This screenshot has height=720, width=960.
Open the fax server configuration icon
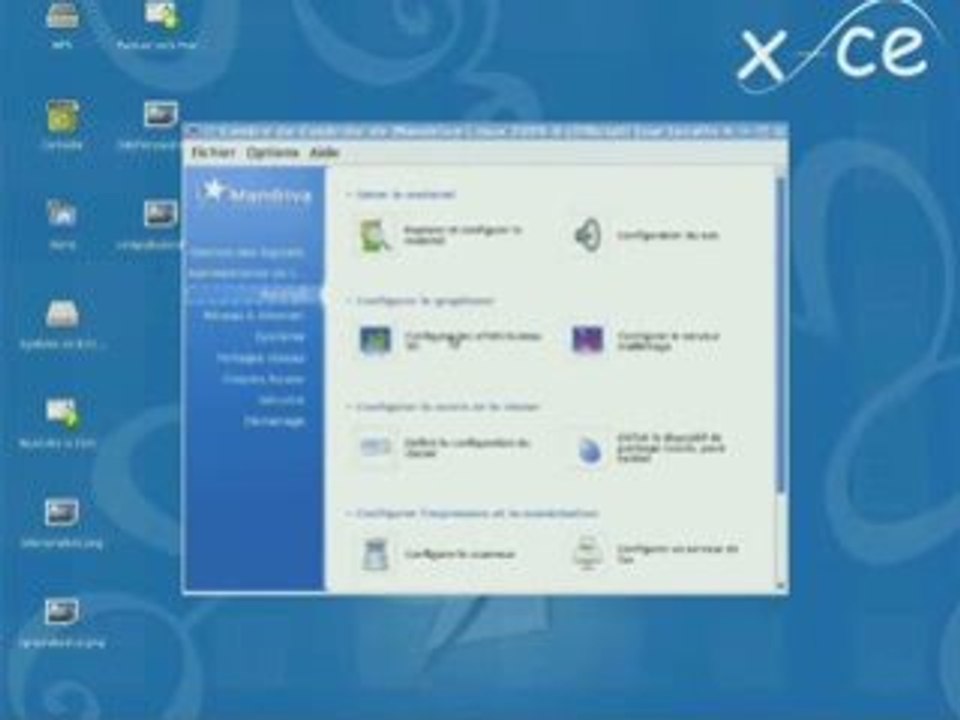pos(588,553)
